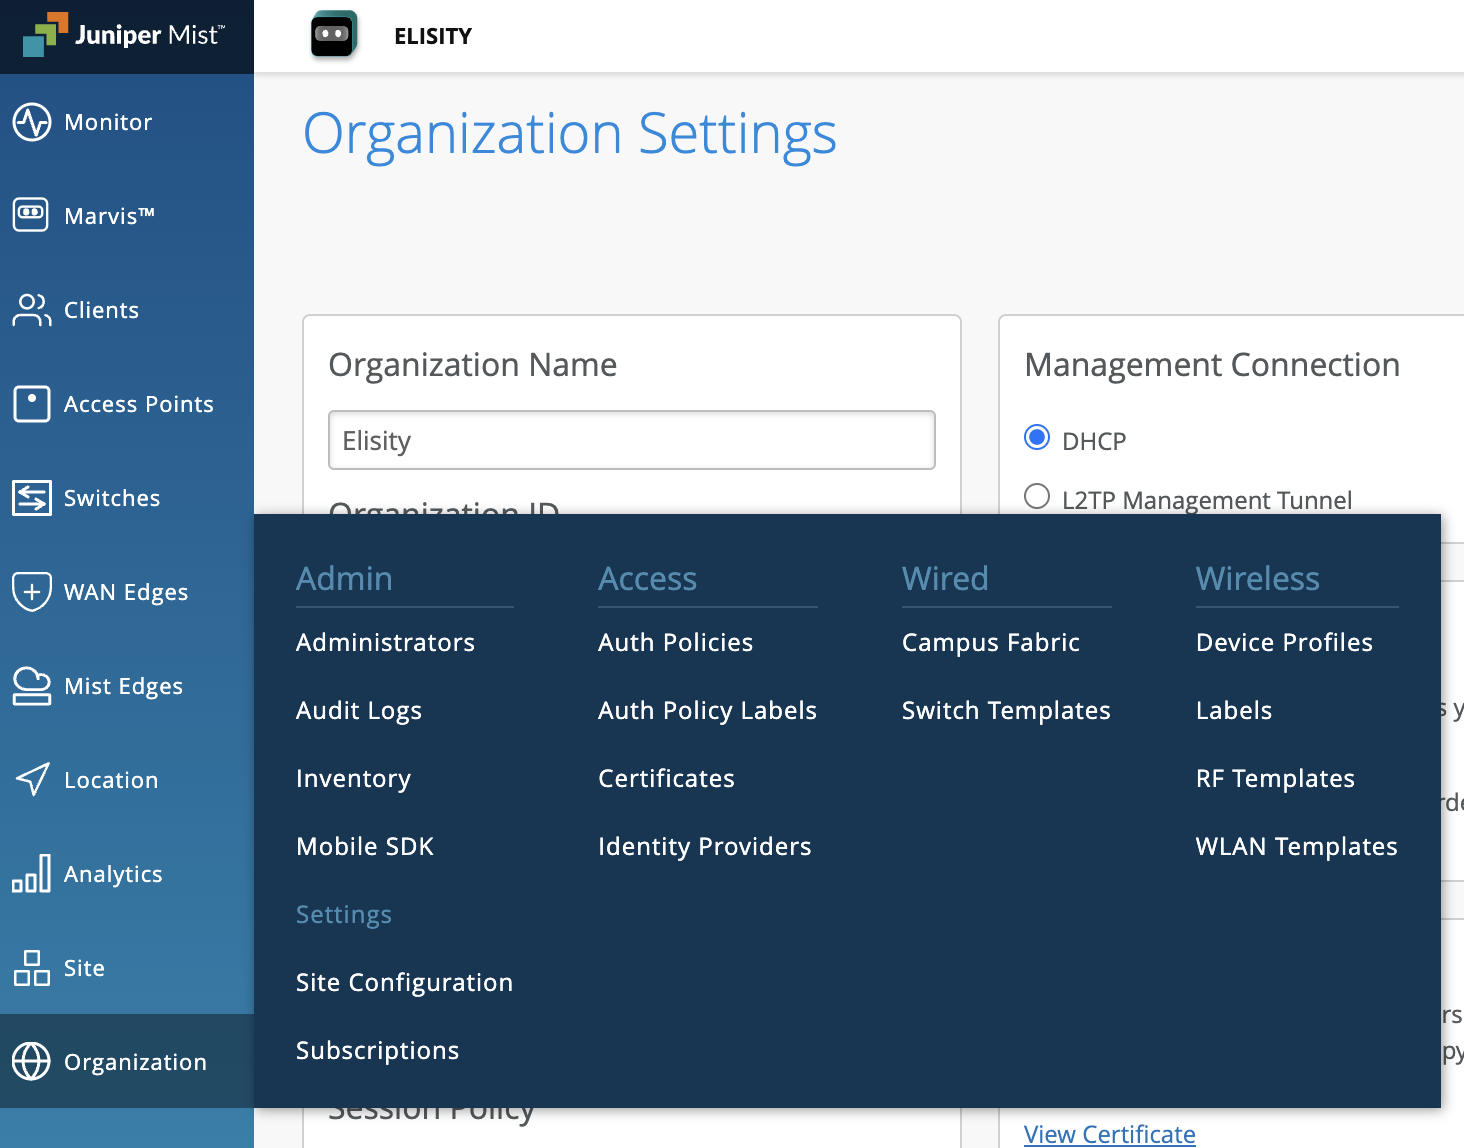
Task: Select the DHCP radio button
Action: 1037,438
